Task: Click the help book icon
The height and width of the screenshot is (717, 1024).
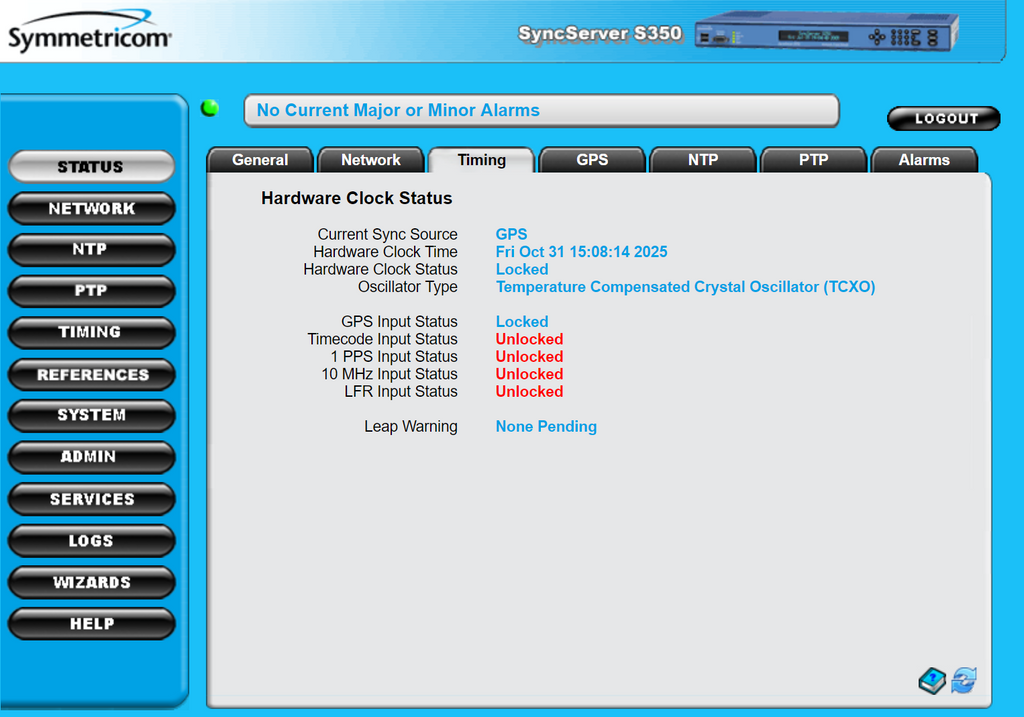Action: pos(932,681)
